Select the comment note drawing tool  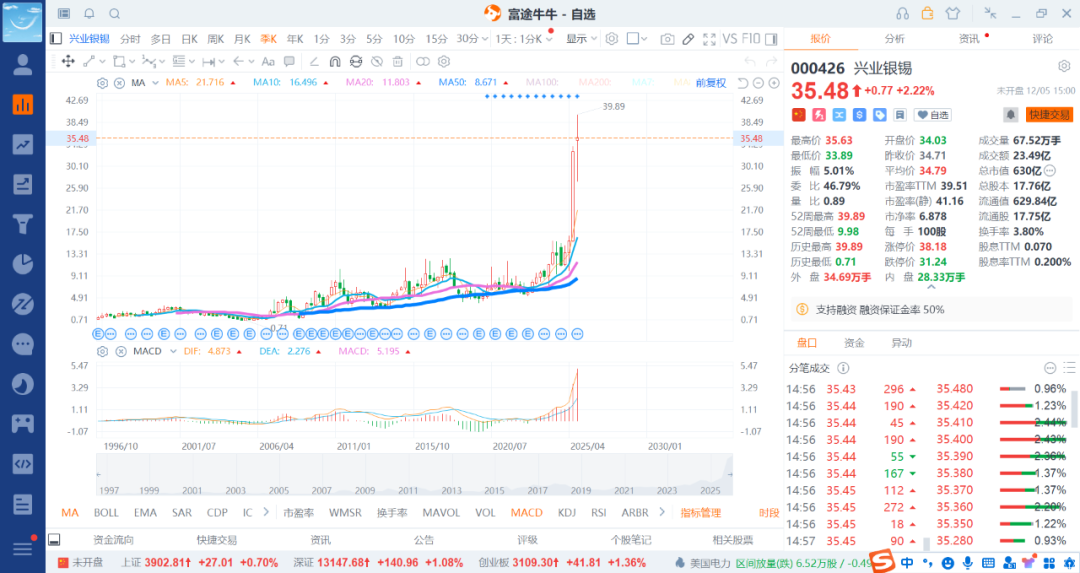tap(289, 61)
